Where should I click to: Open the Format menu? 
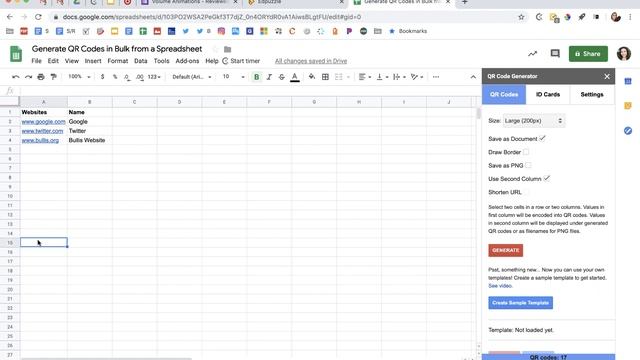118,61
